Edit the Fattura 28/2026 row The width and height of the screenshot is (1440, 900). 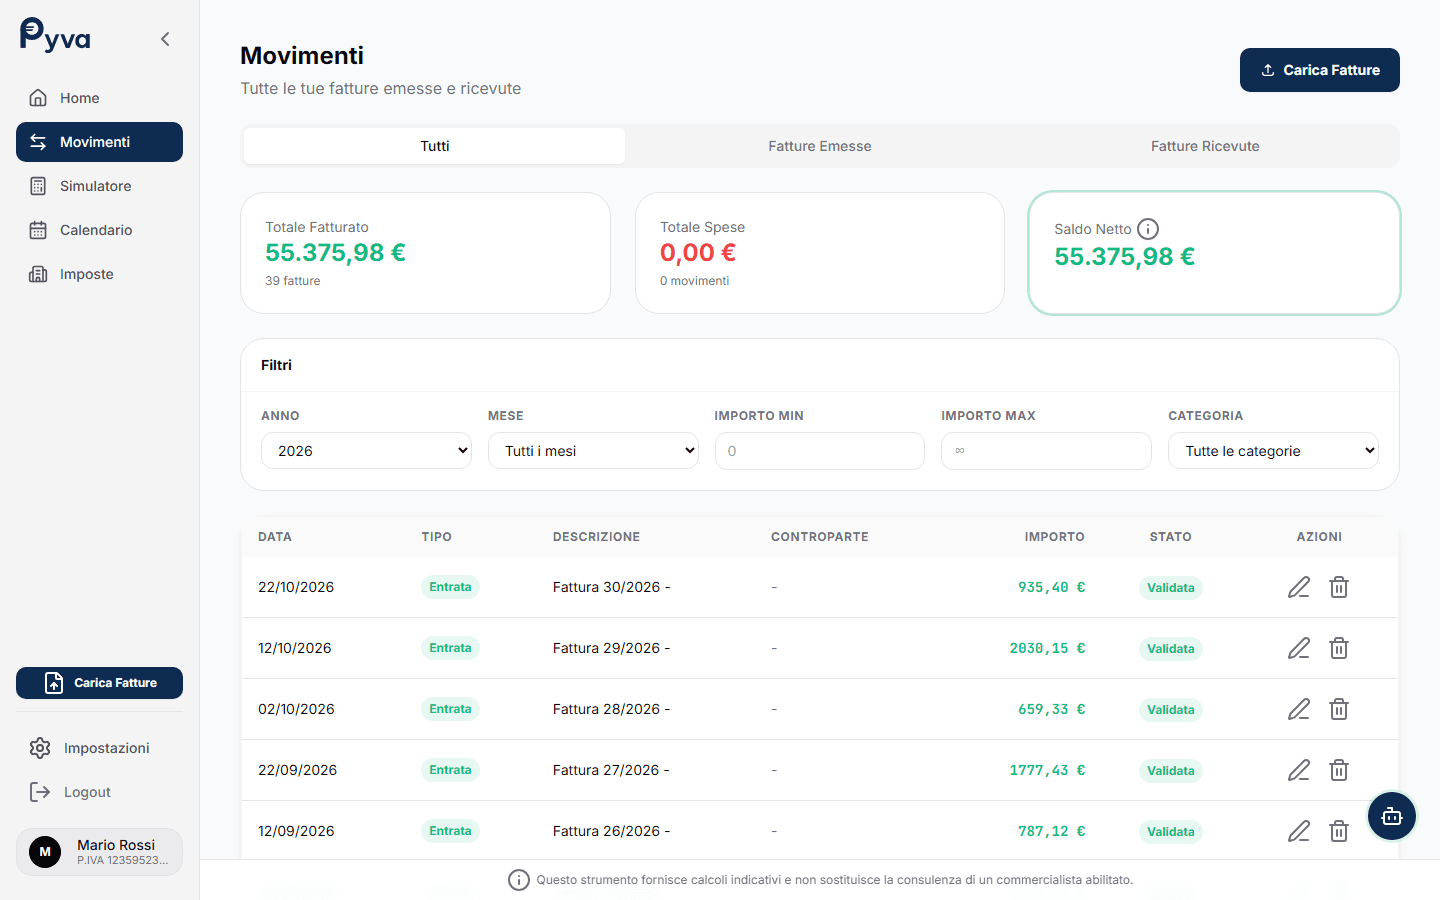coord(1298,709)
